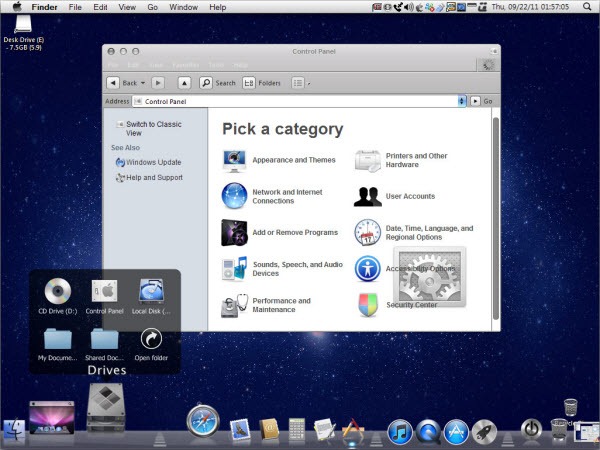Open Address Book in the dock

pos(269,429)
